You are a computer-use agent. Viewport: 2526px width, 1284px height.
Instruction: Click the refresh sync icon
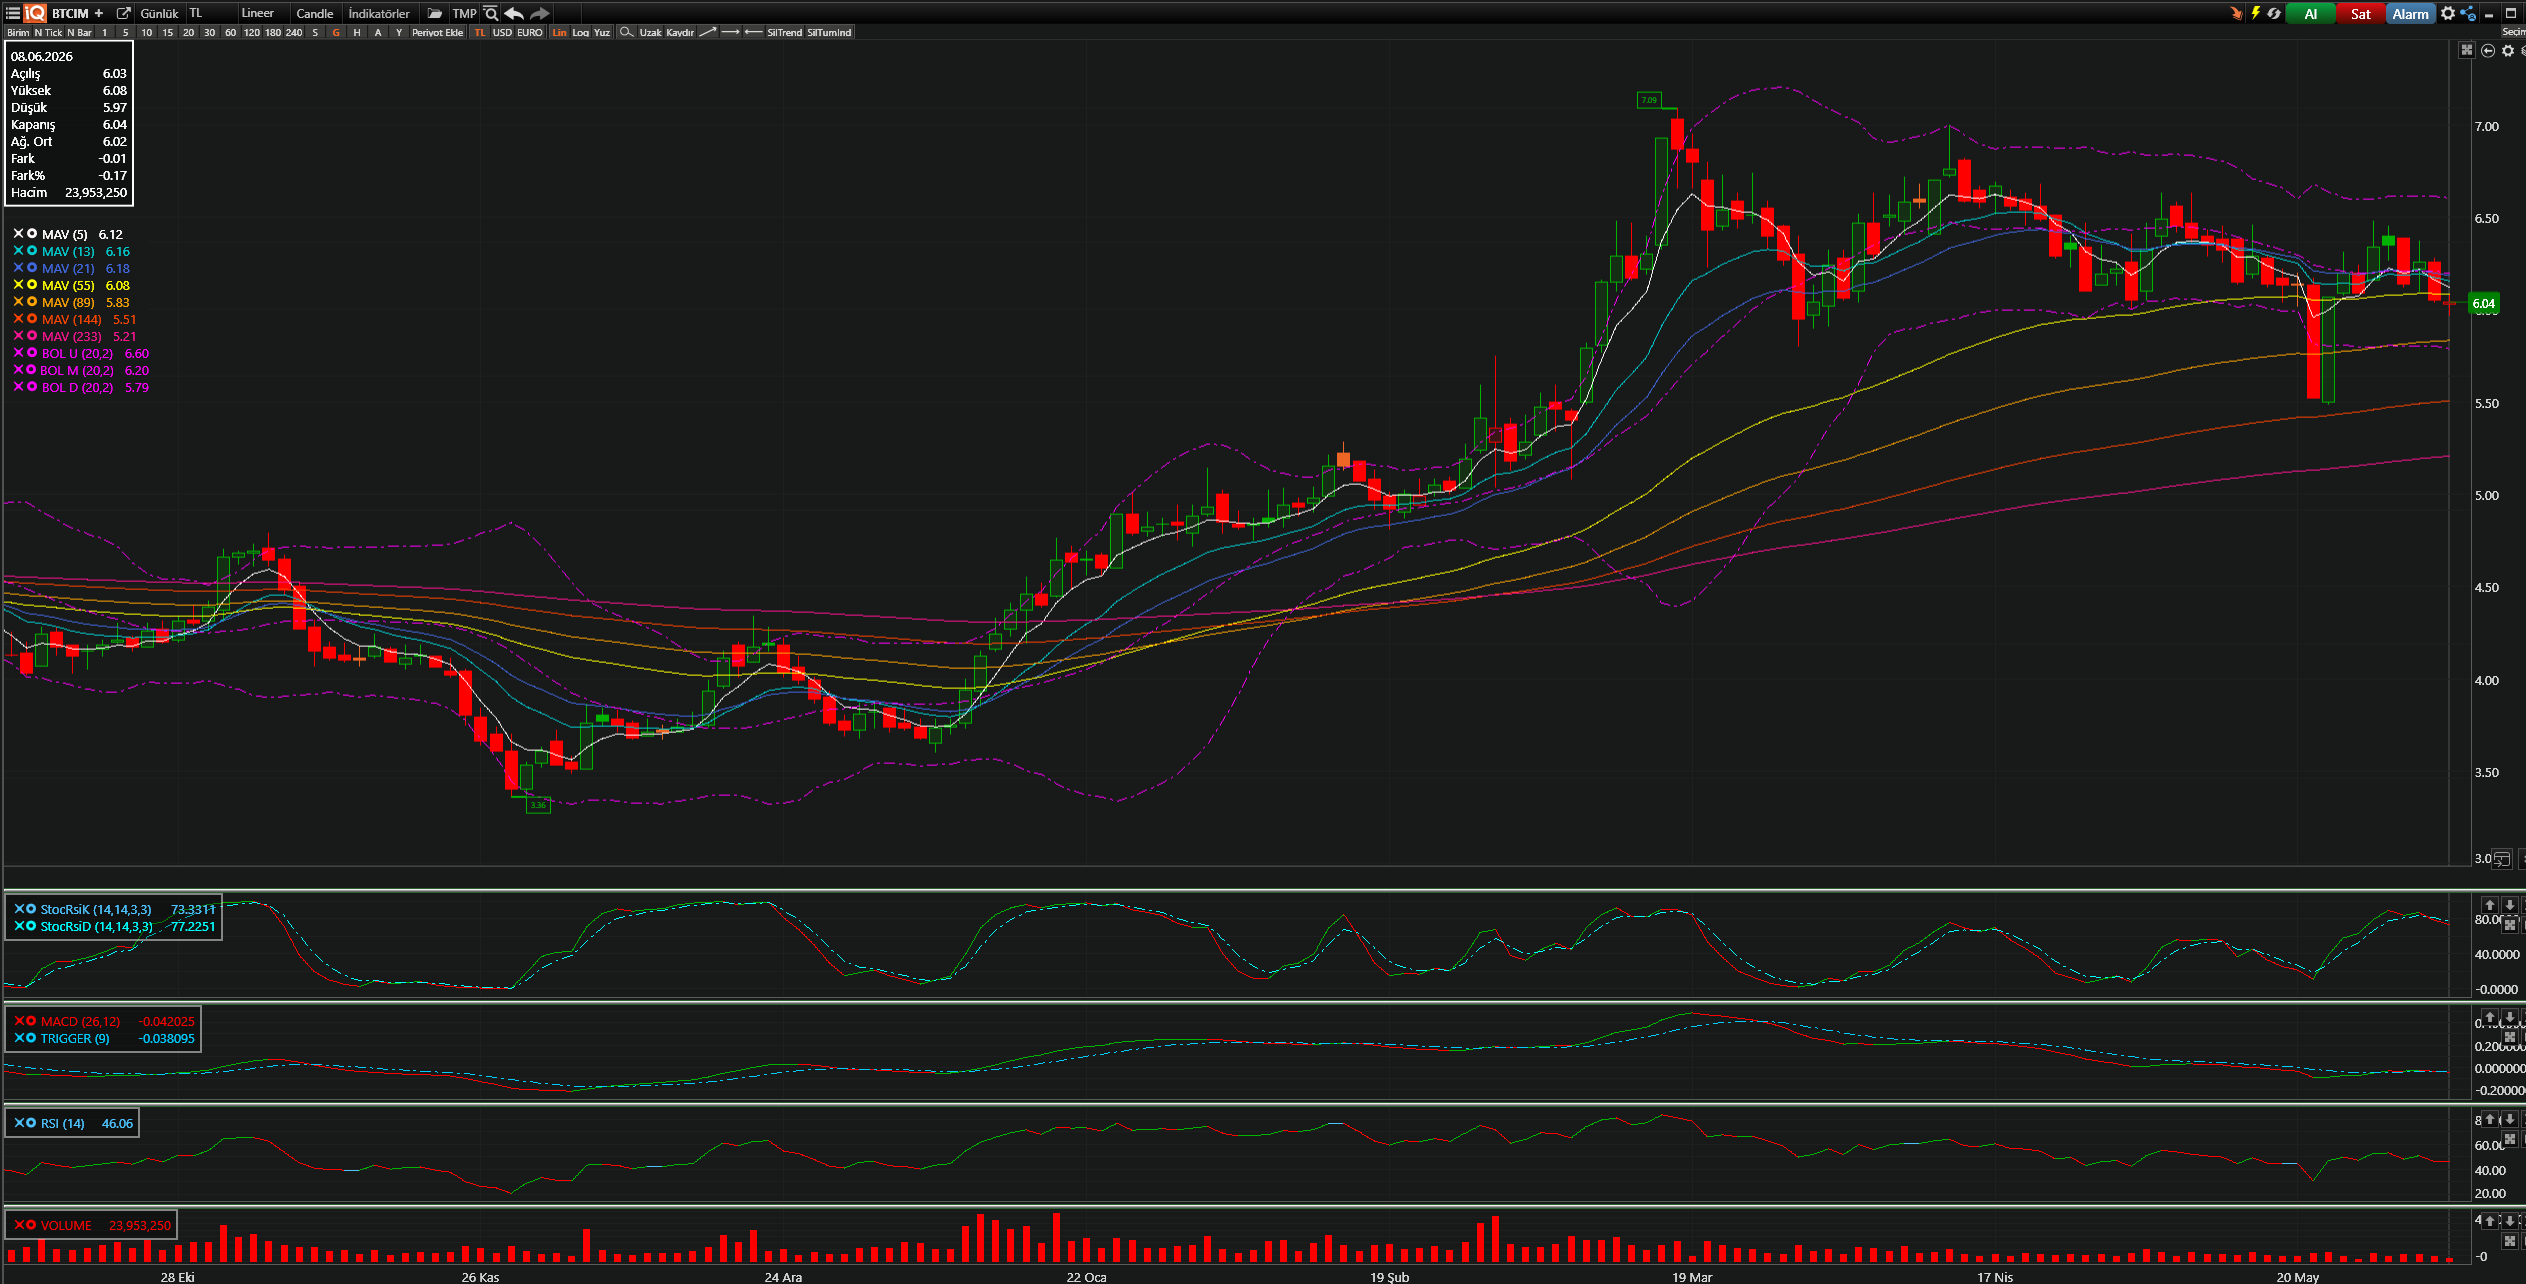[x=2274, y=13]
